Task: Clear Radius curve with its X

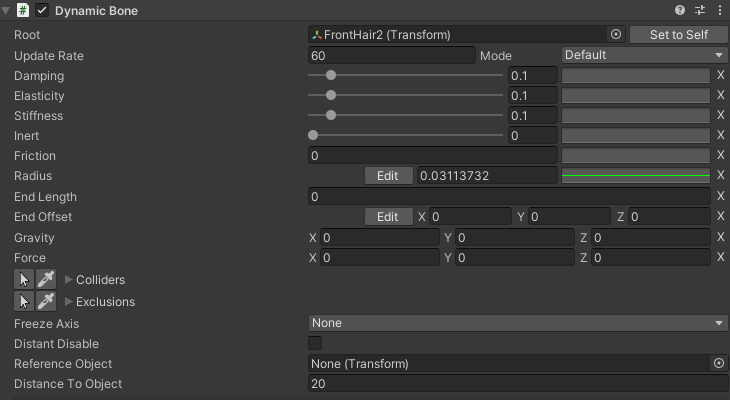Action: click(x=721, y=175)
